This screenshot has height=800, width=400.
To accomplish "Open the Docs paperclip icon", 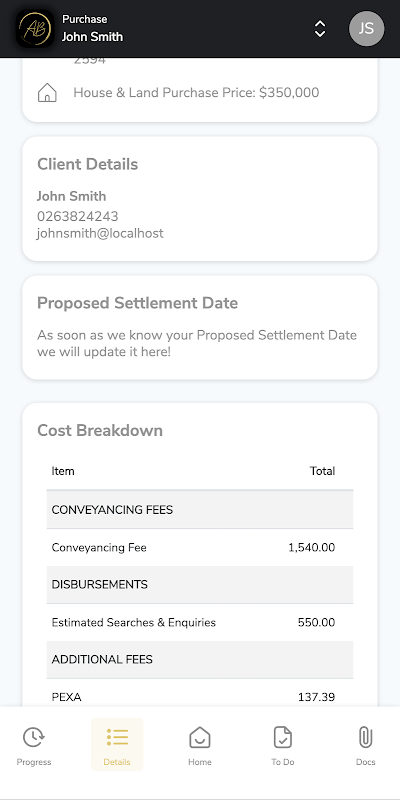I will 365,737.
